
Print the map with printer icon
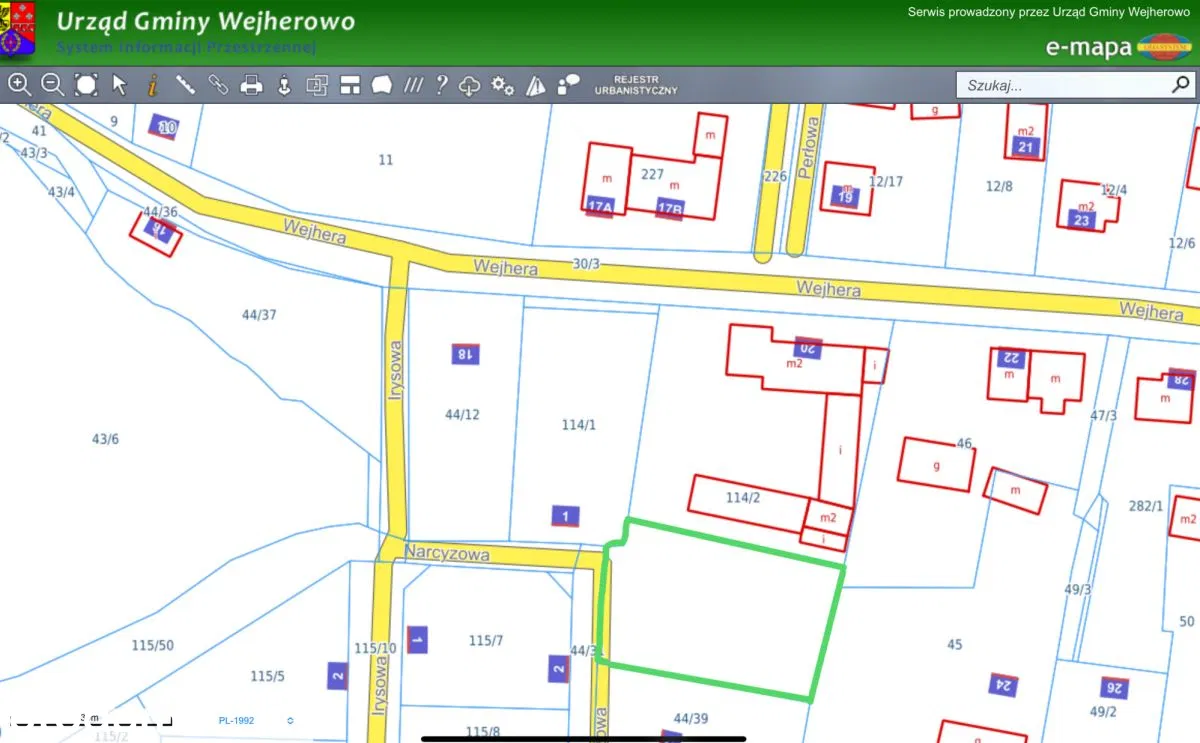(x=251, y=85)
